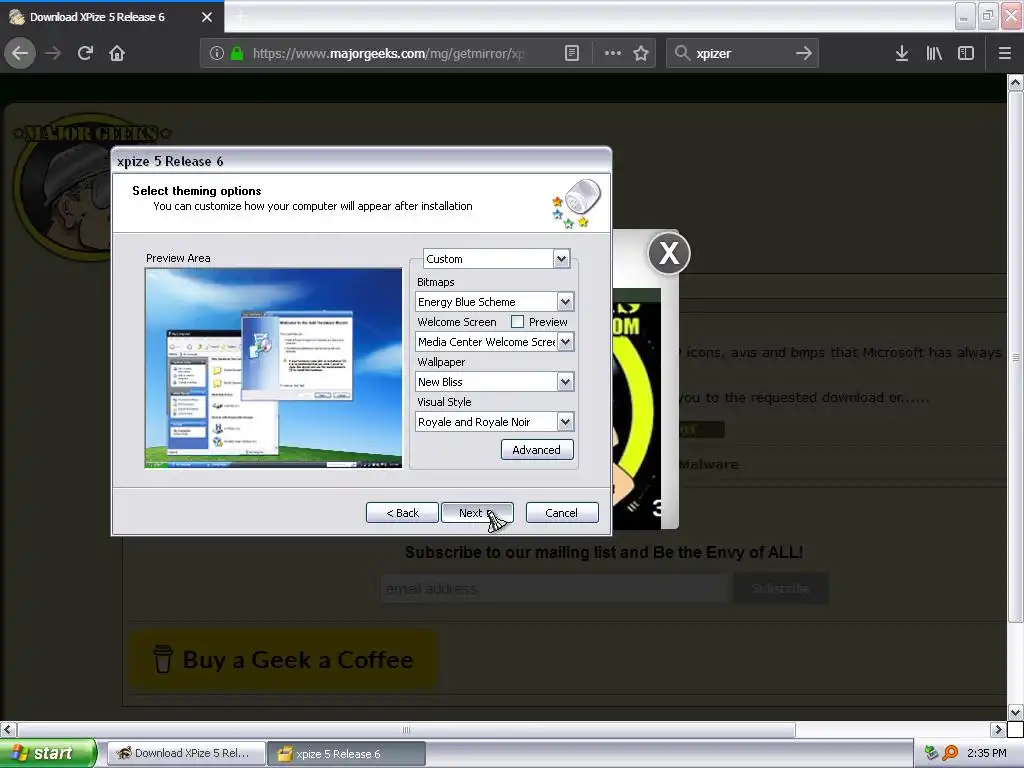Cancel the xpize installation
1024x768 pixels.
click(562, 513)
